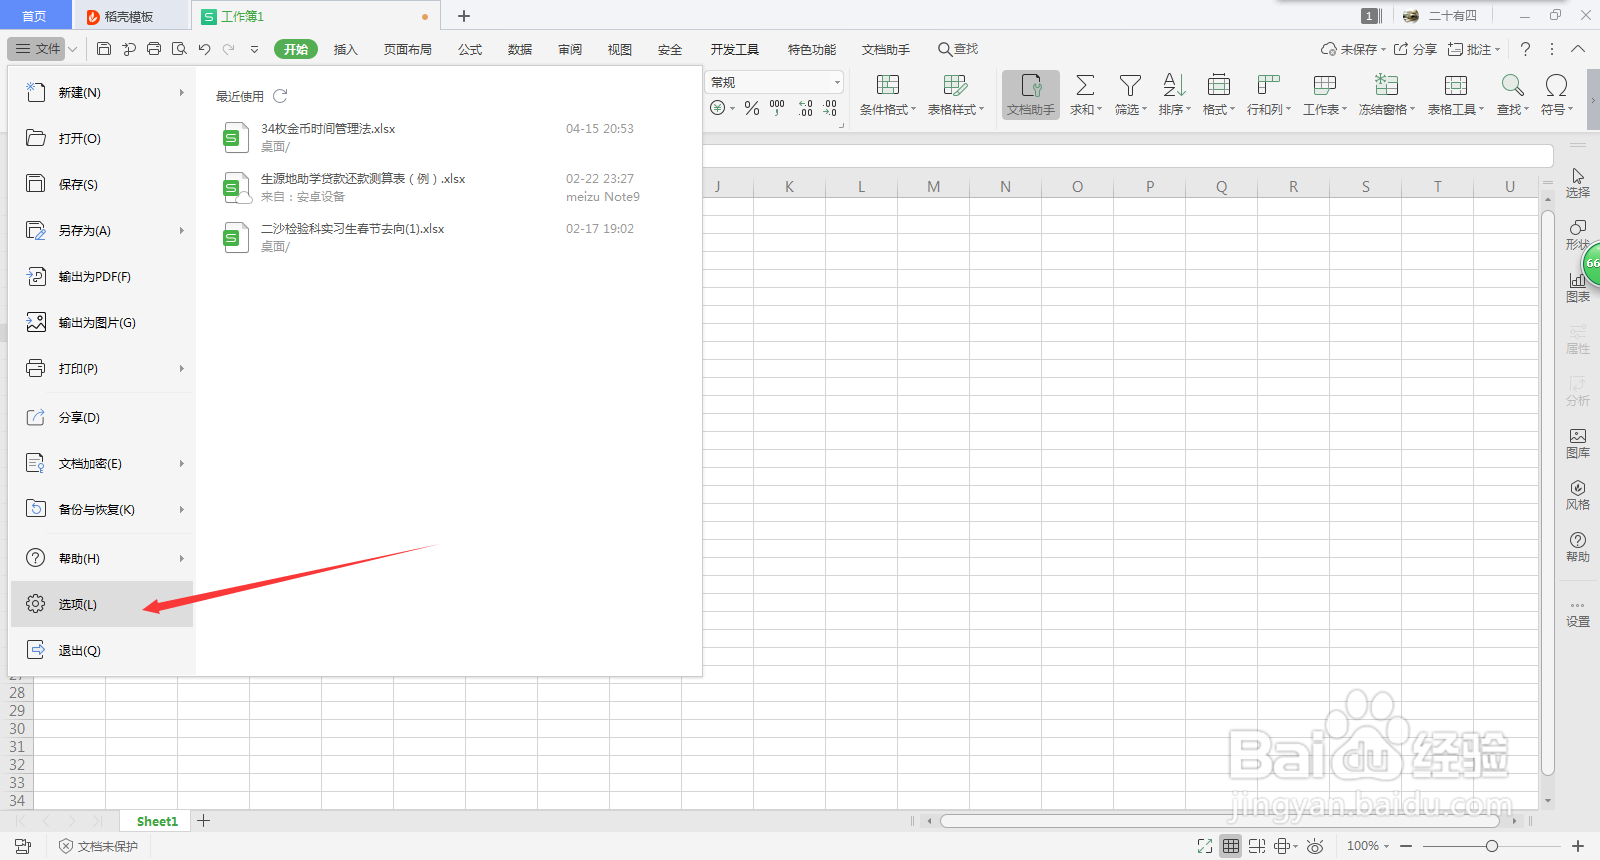Click the Filter (筛选) funnel icon

click(1130, 85)
